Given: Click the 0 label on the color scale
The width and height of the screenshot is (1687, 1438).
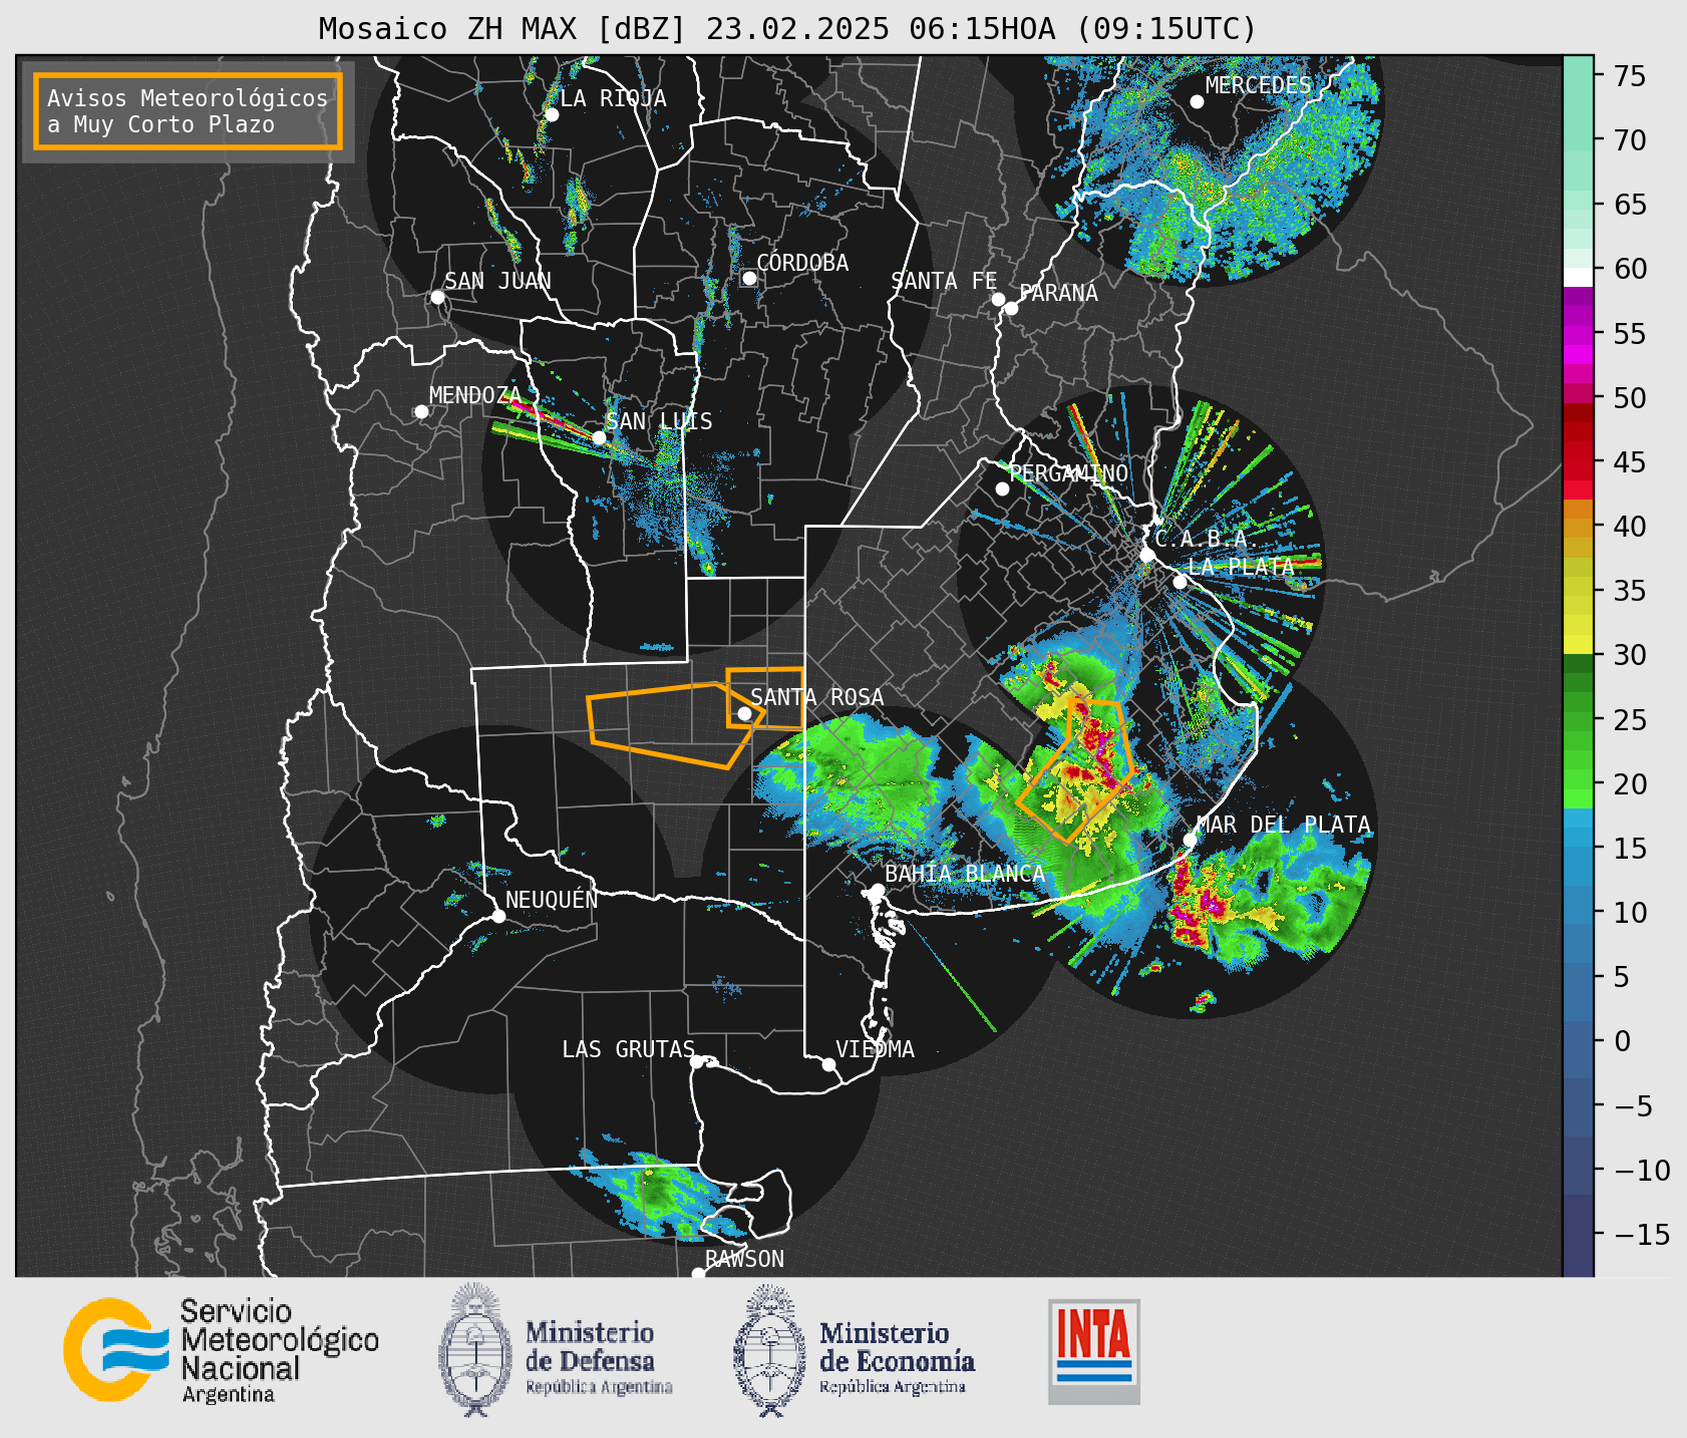Looking at the screenshot, I should (1622, 1042).
